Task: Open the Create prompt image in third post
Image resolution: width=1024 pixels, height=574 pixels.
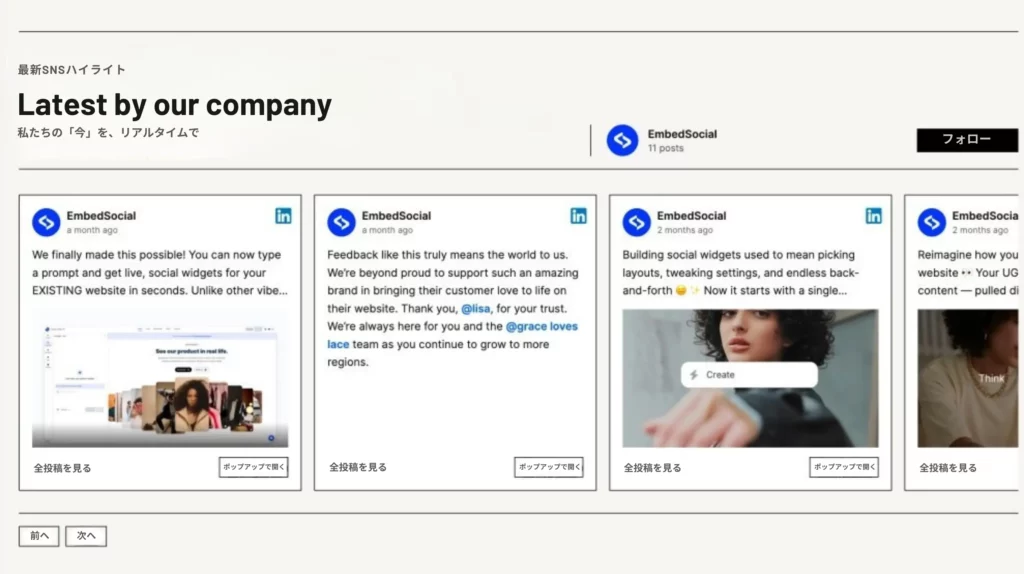Action: point(750,378)
